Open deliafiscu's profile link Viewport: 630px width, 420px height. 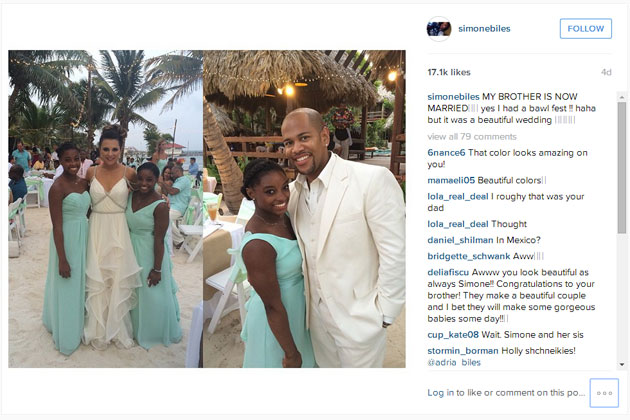[x=448, y=272]
